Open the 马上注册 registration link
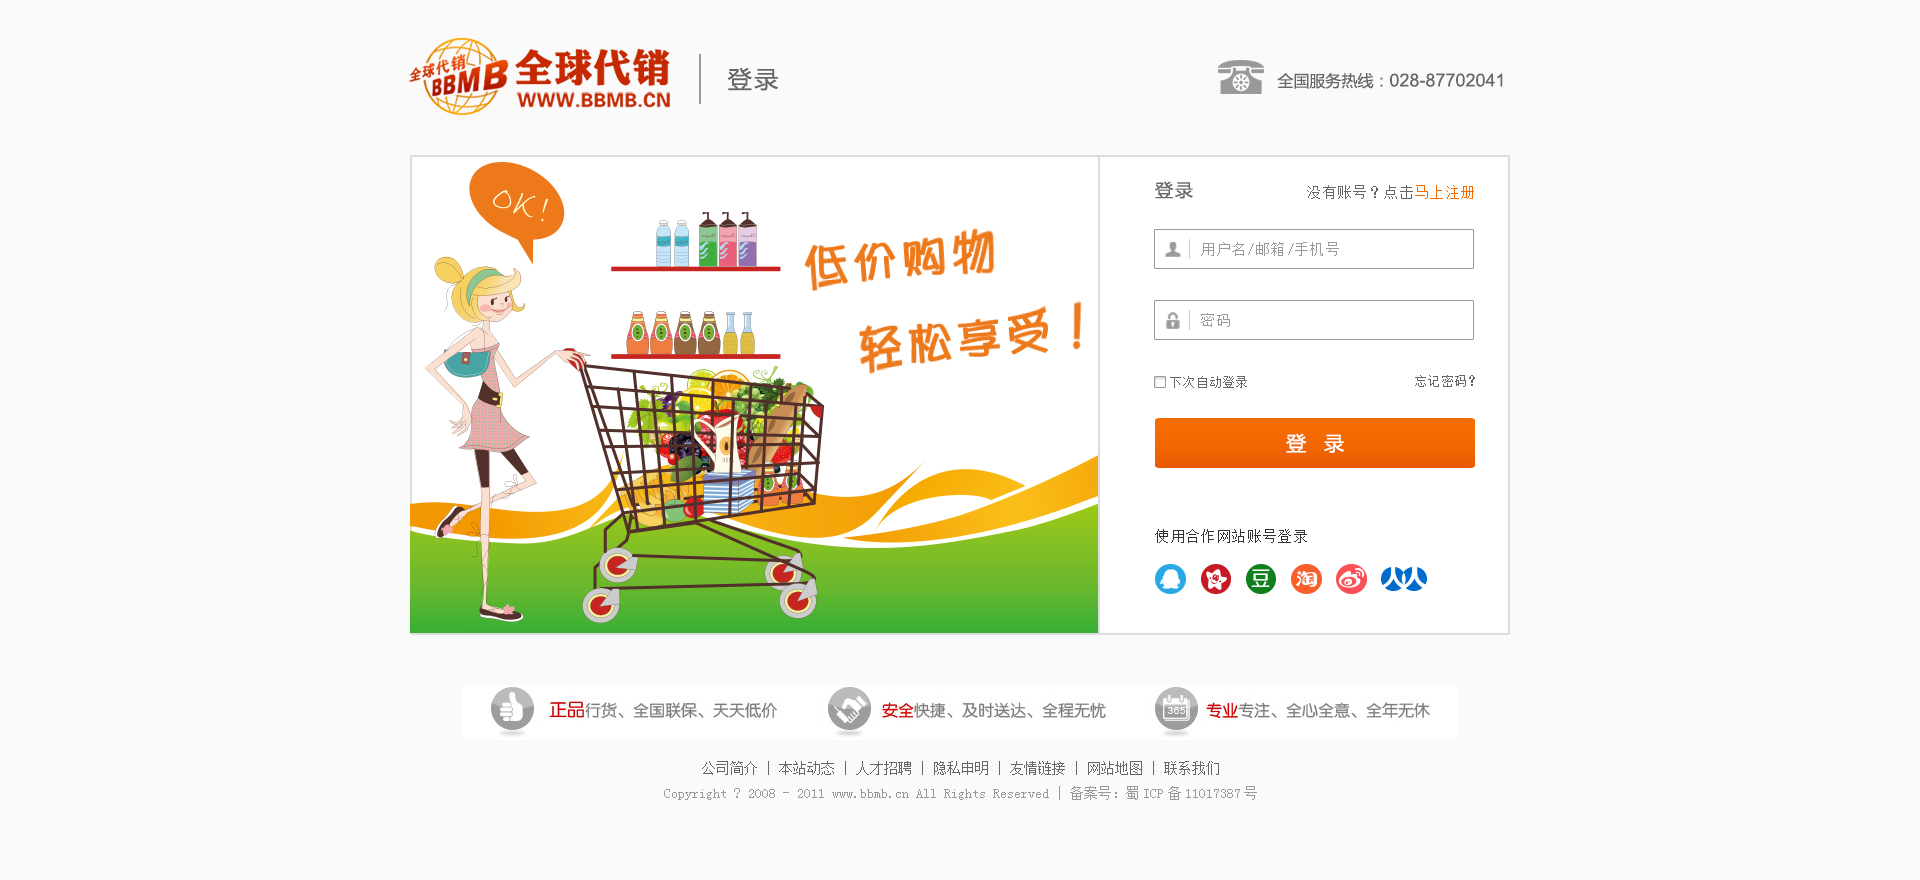1920x880 pixels. point(1444,192)
